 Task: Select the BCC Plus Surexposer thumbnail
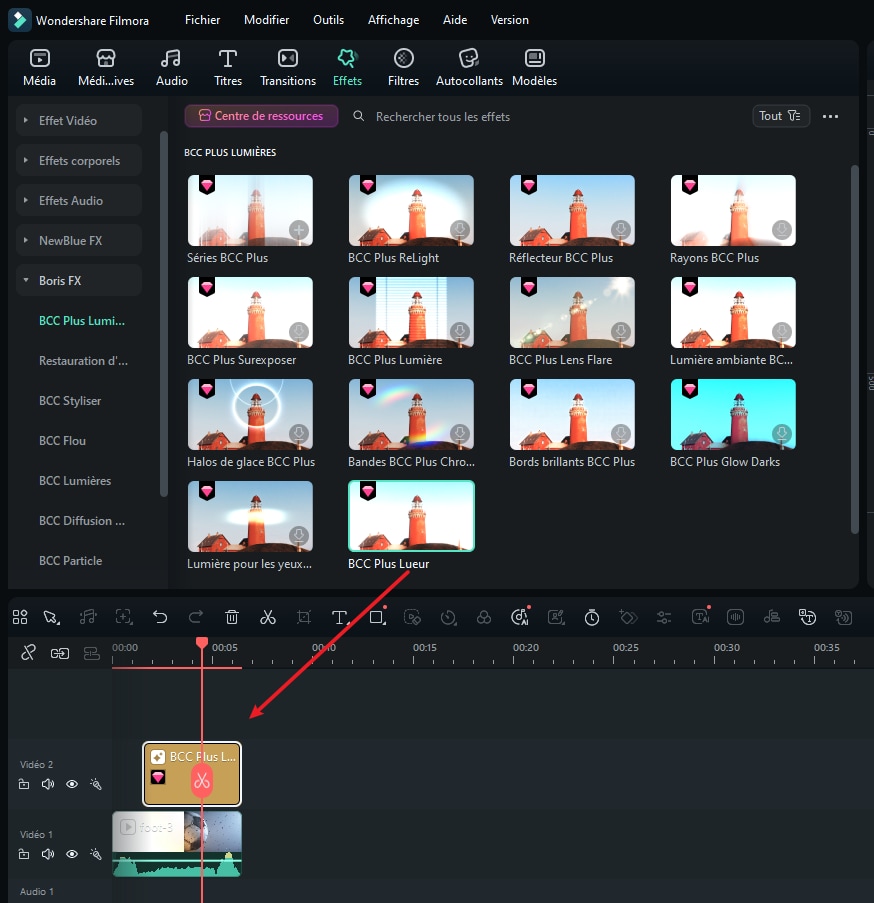250,312
